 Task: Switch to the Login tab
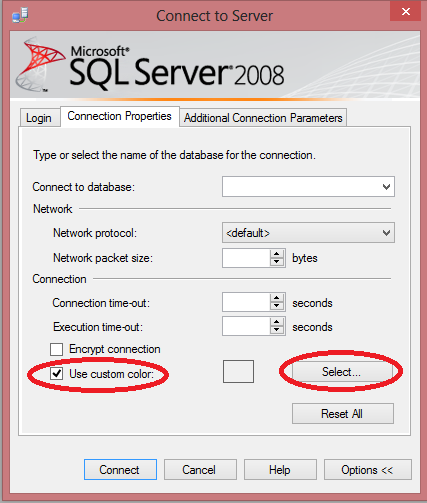click(39, 118)
